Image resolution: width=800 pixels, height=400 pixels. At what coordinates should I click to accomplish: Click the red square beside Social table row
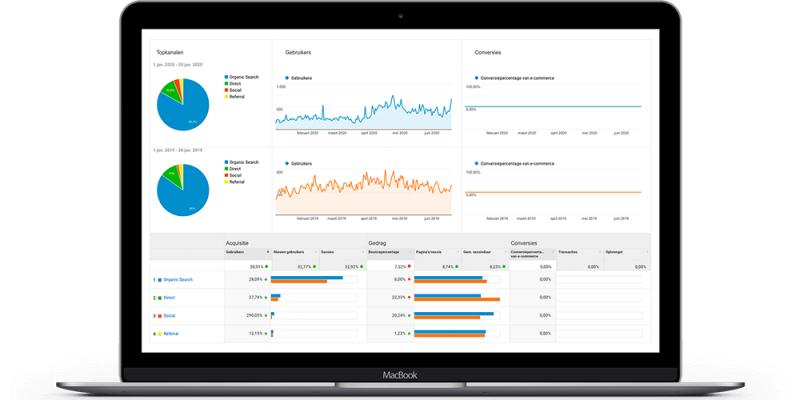tap(160, 316)
